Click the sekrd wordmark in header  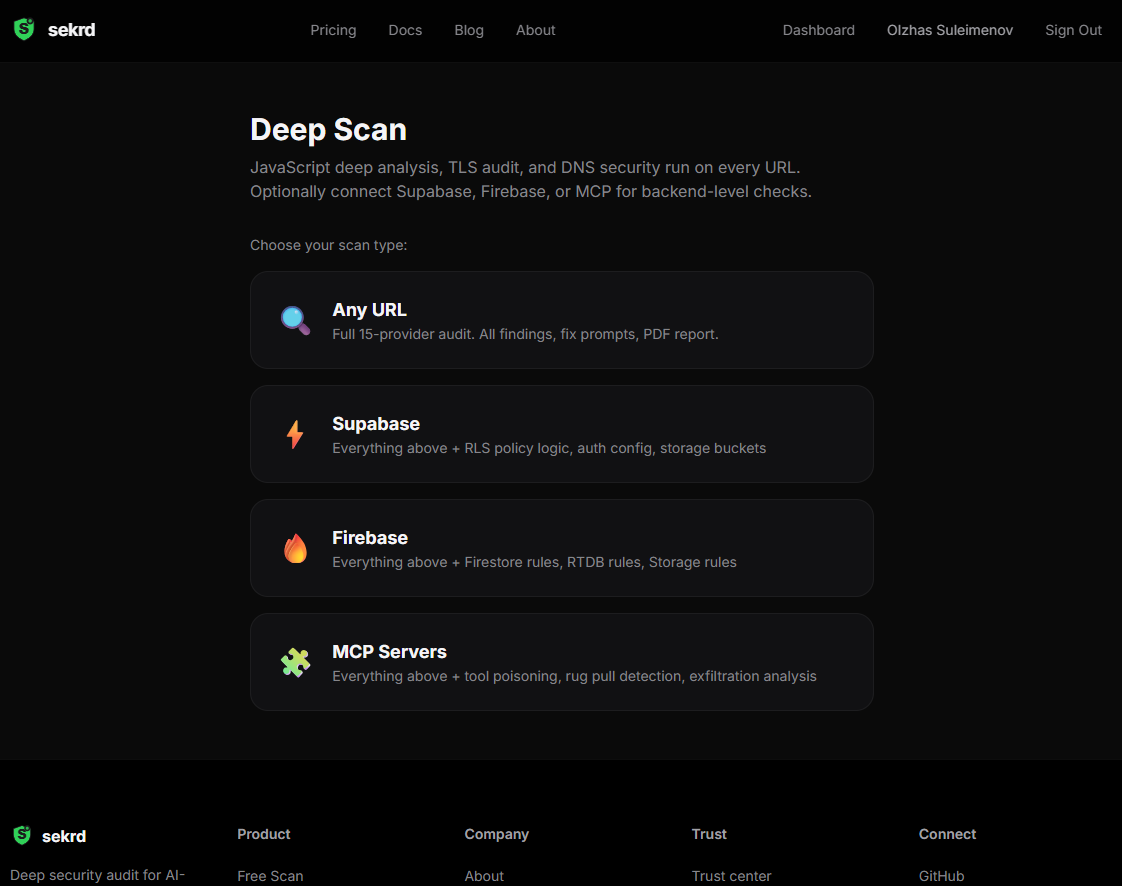(72, 30)
